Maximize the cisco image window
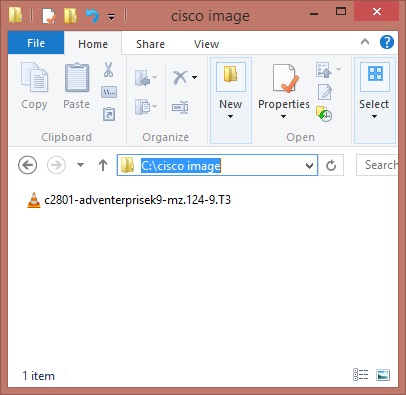The height and width of the screenshot is (395, 406). tap(341, 12)
